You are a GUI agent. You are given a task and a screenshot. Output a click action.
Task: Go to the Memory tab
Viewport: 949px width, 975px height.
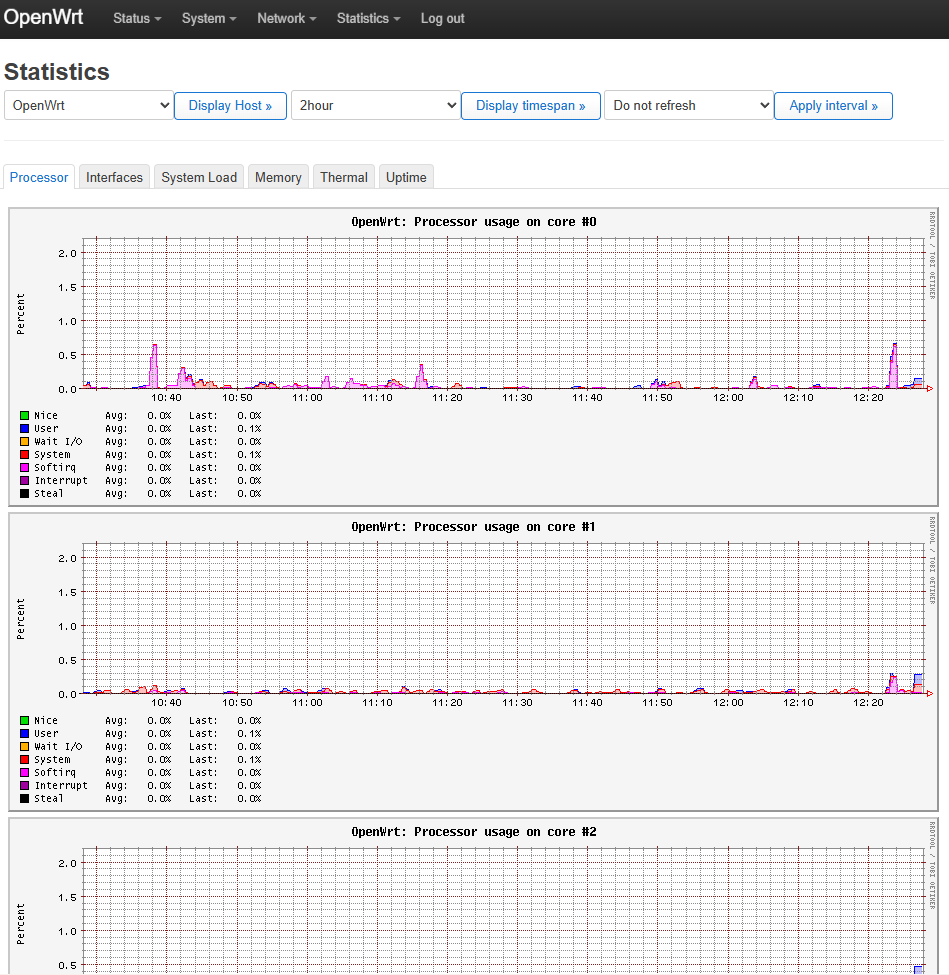(x=278, y=177)
